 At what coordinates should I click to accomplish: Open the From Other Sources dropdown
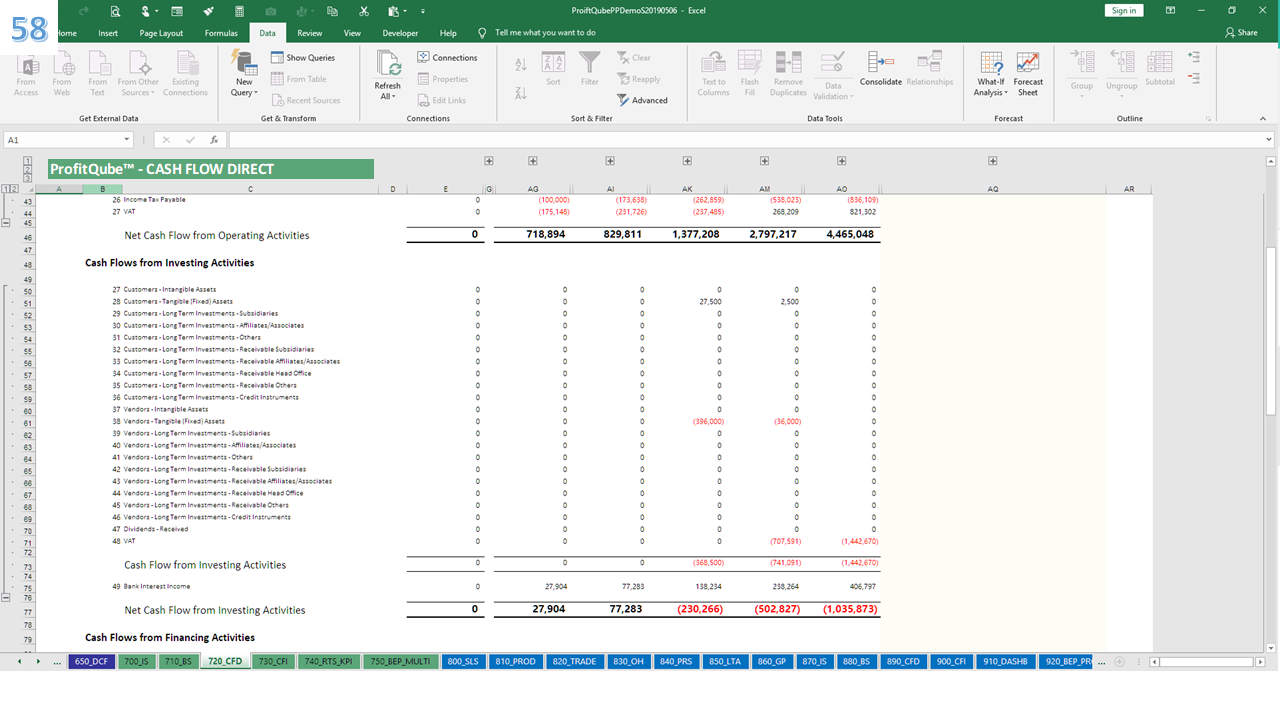coord(138,75)
